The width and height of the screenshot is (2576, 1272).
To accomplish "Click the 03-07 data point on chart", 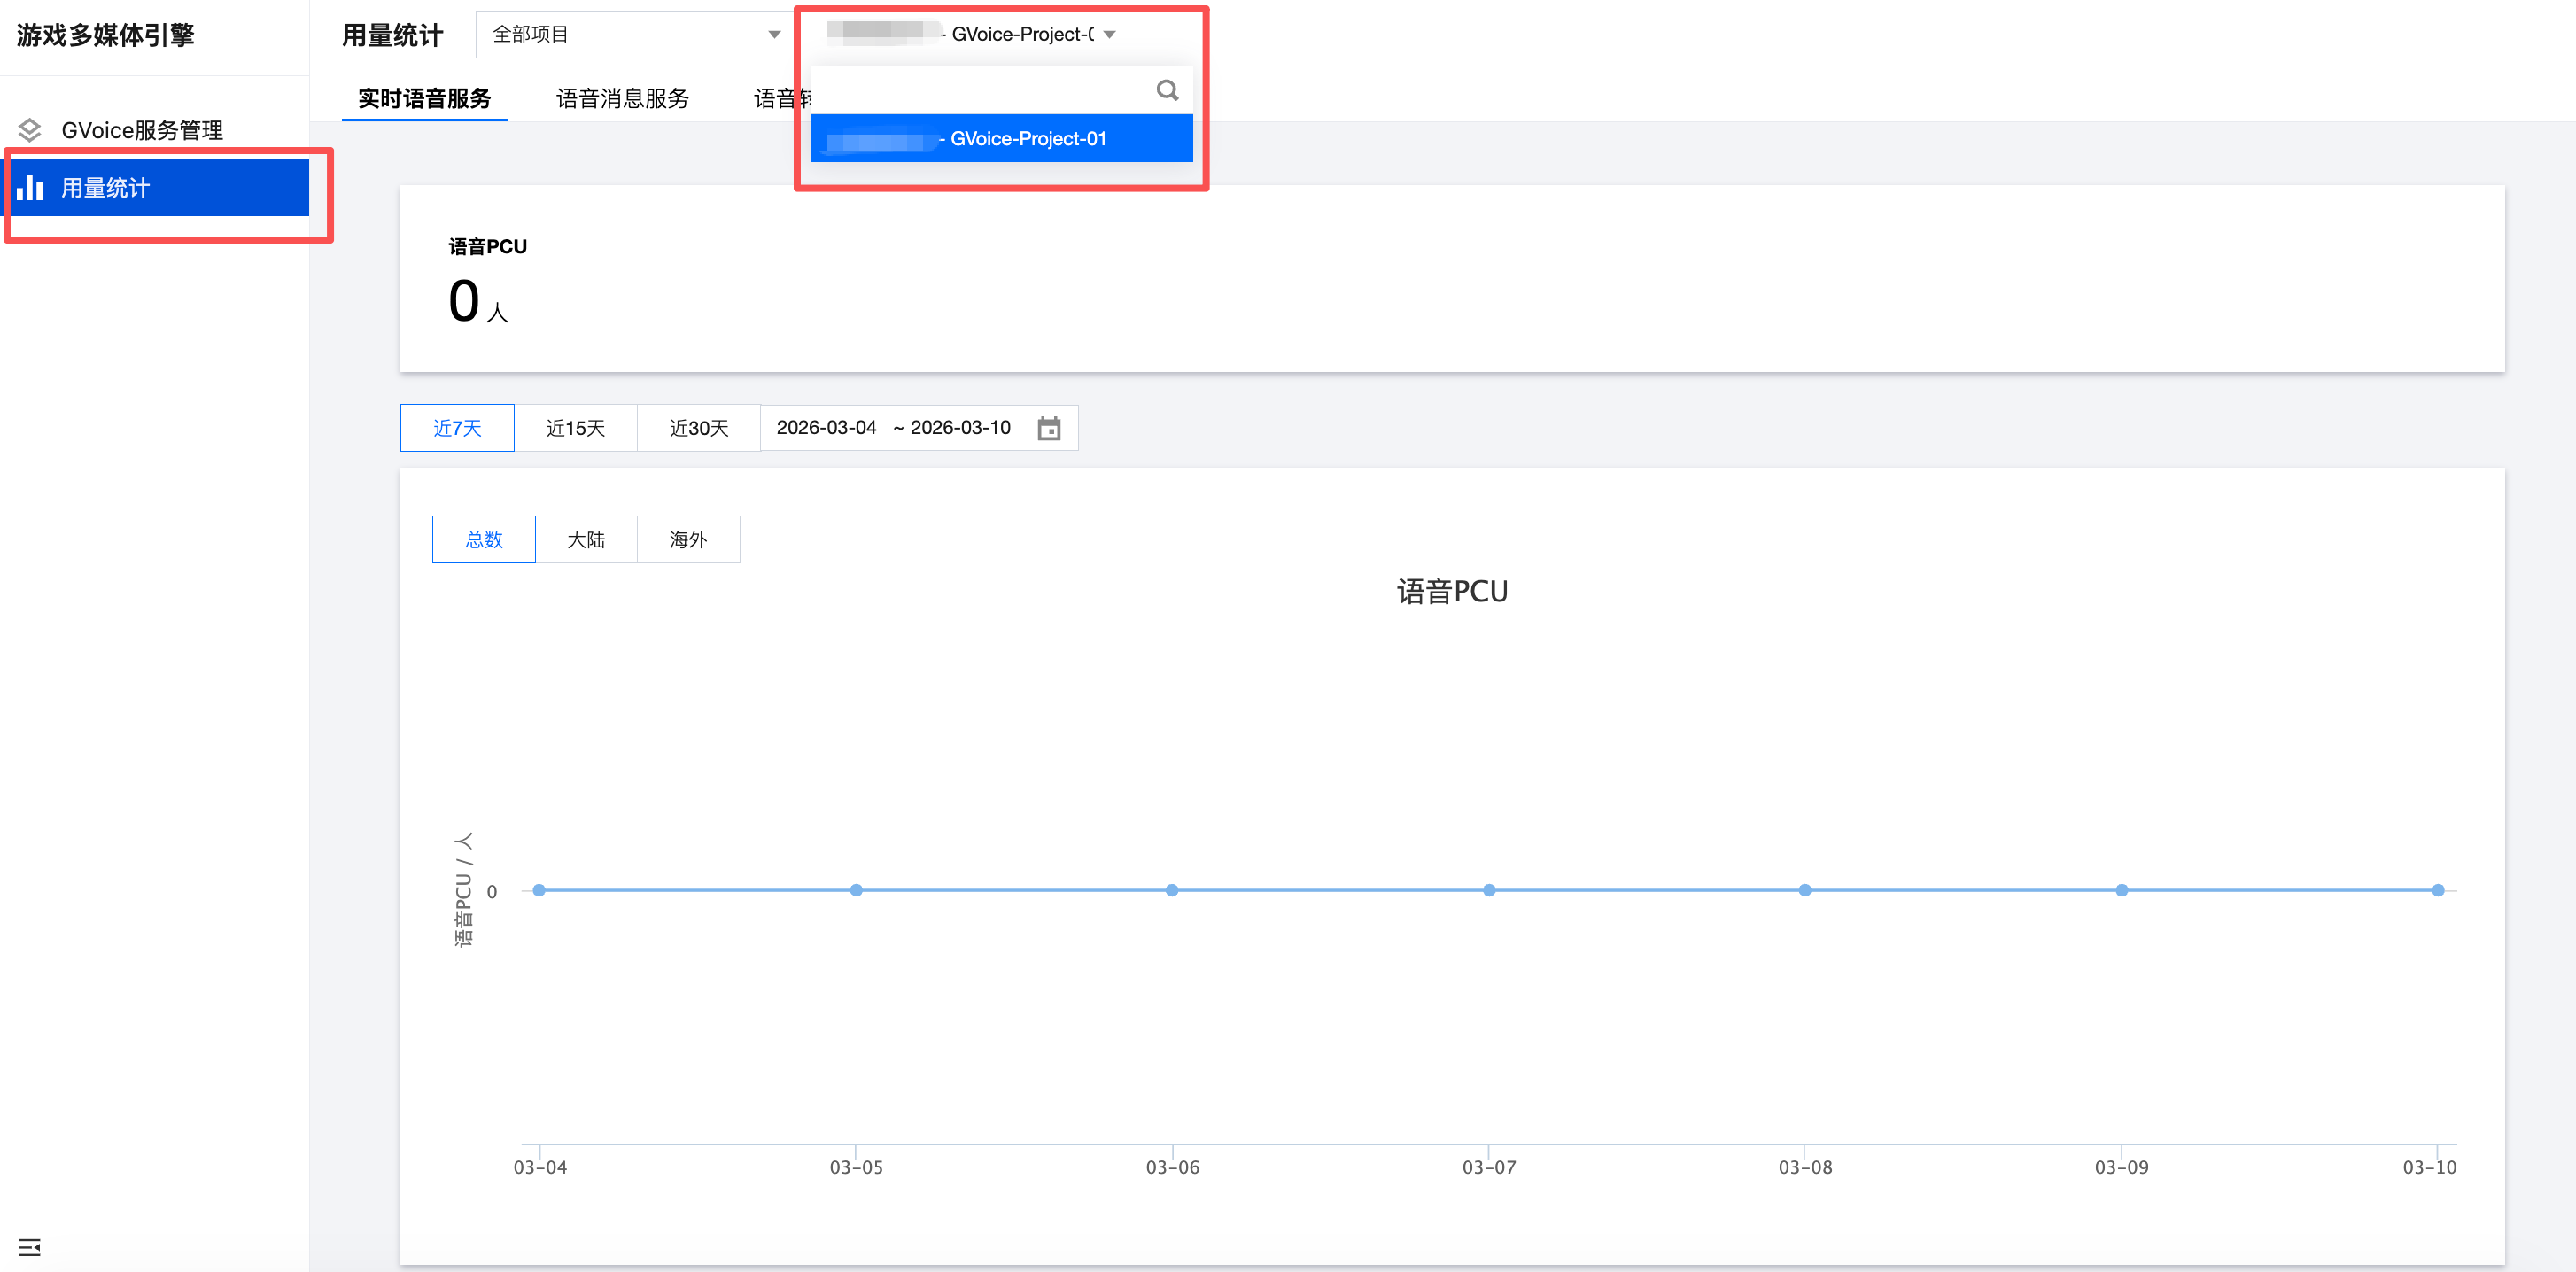I will (1488, 890).
